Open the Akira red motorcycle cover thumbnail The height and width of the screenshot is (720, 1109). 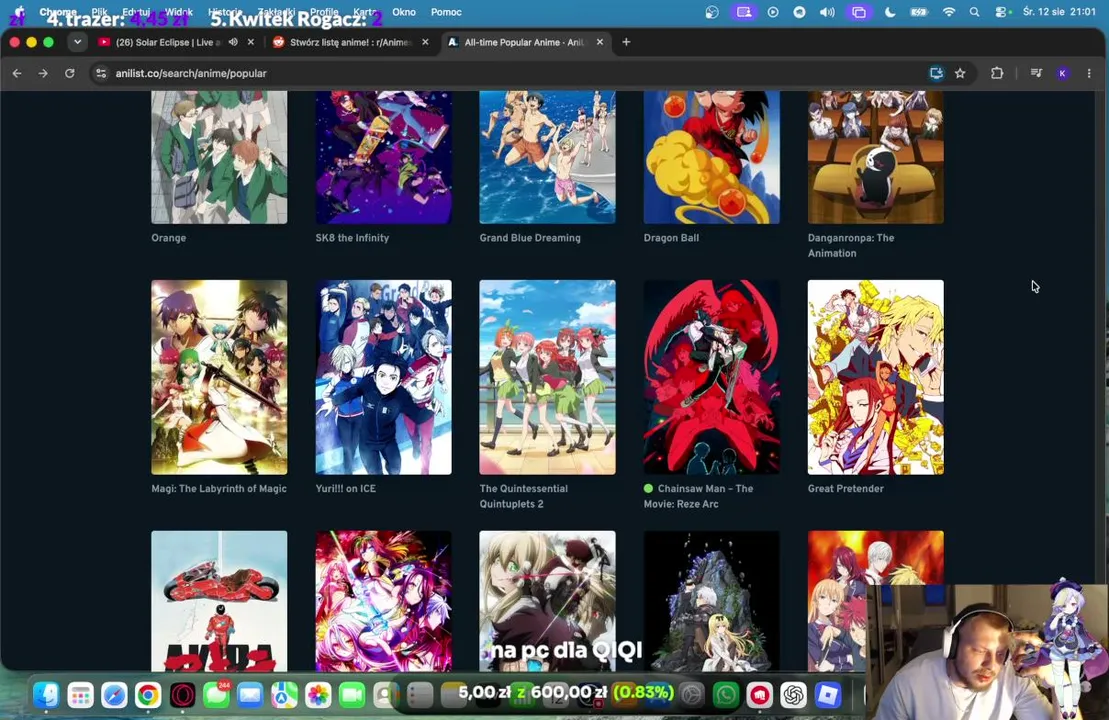219,600
